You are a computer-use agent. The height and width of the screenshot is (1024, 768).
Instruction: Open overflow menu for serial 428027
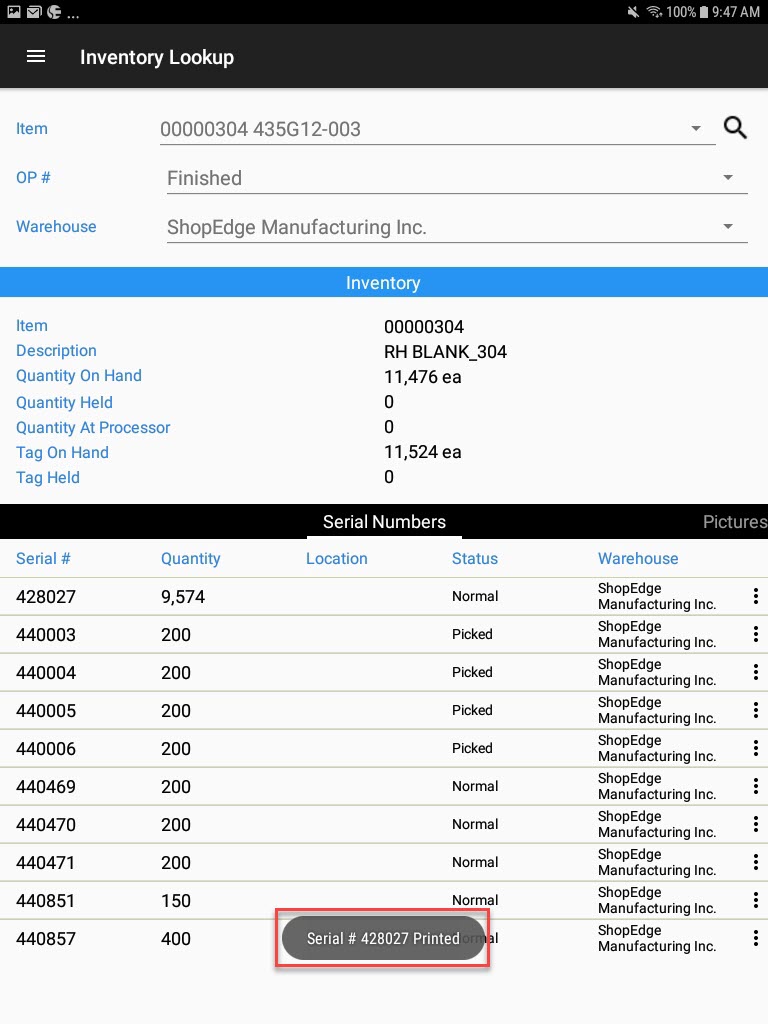[756, 596]
